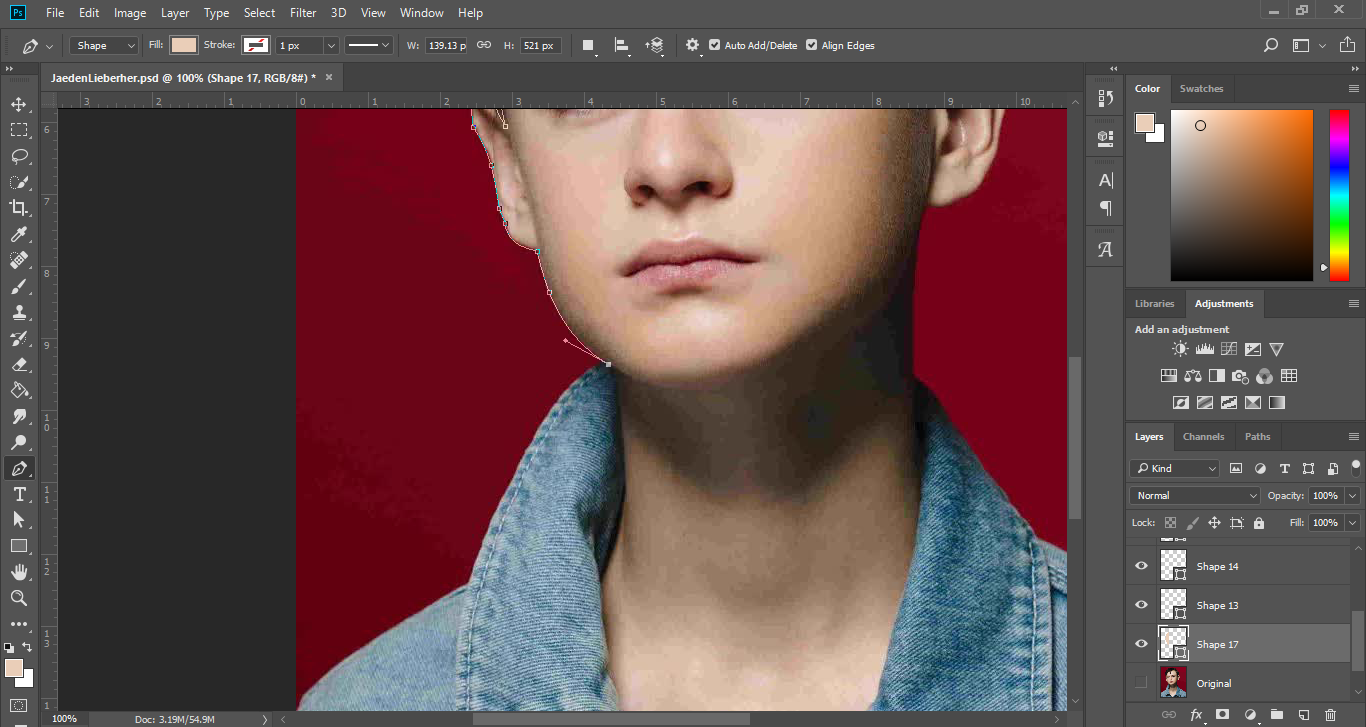Image resolution: width=1366 pixels, height=727 pixels.
Task: Click the hue spectrum slider
Action: coord(1338,195)
